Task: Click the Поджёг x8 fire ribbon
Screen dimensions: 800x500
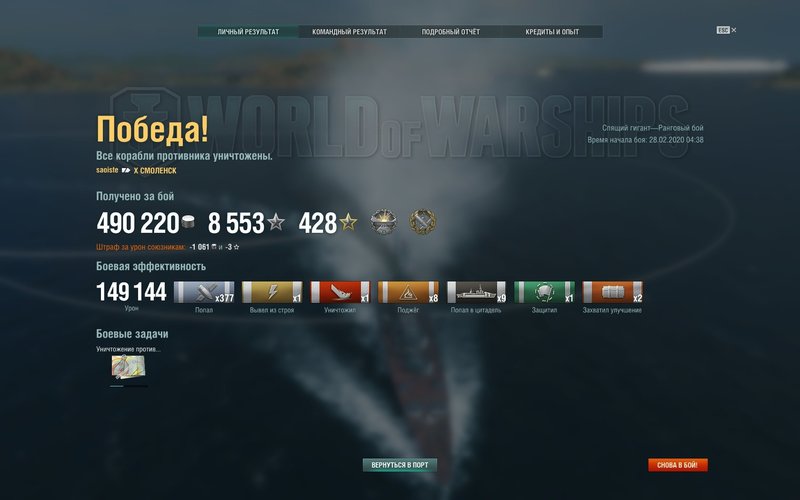Action: coord(408,292)
